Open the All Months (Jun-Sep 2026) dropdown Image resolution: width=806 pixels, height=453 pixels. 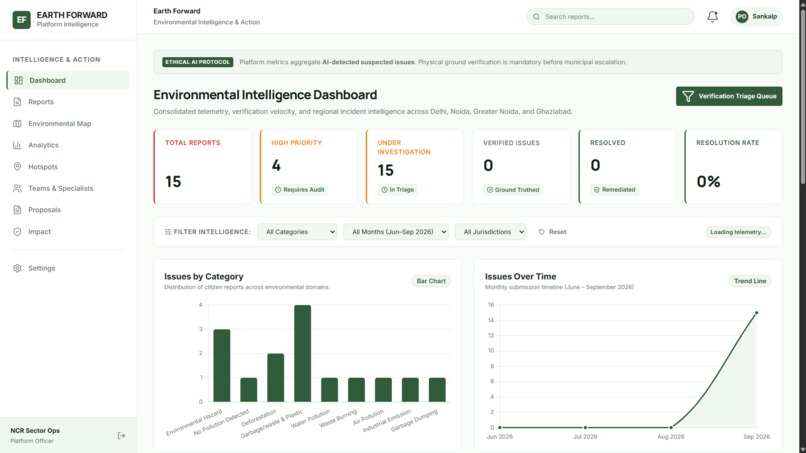click(x=396, y=232)
